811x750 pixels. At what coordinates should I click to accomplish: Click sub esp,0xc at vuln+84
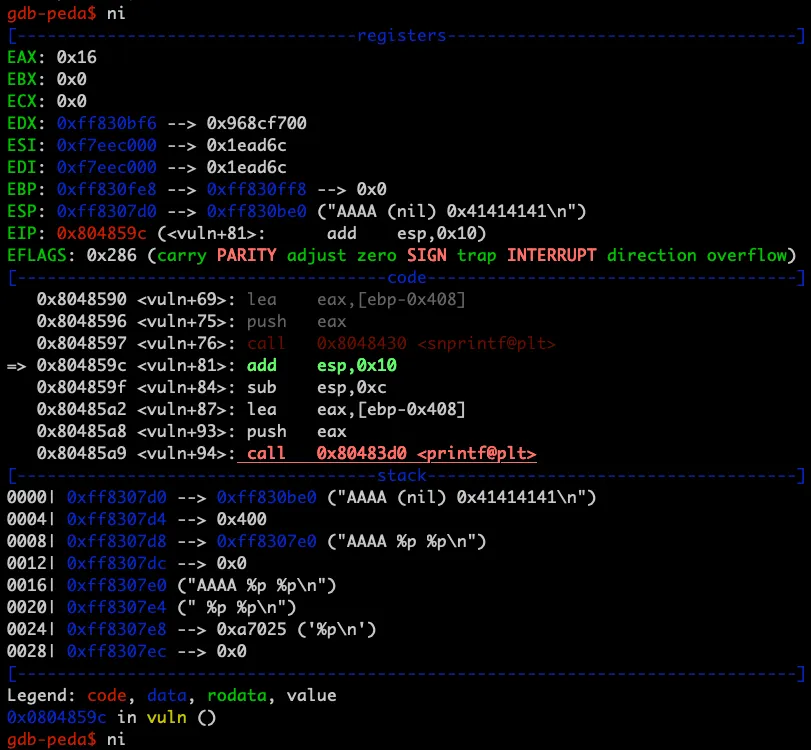(x=317, y=387)
